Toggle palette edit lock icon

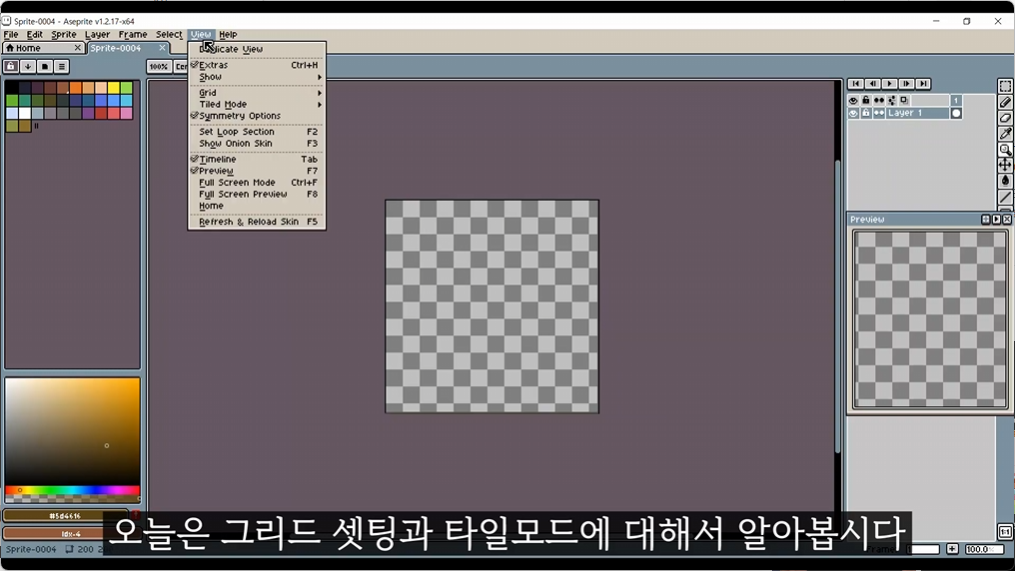[x=11, y=66]
